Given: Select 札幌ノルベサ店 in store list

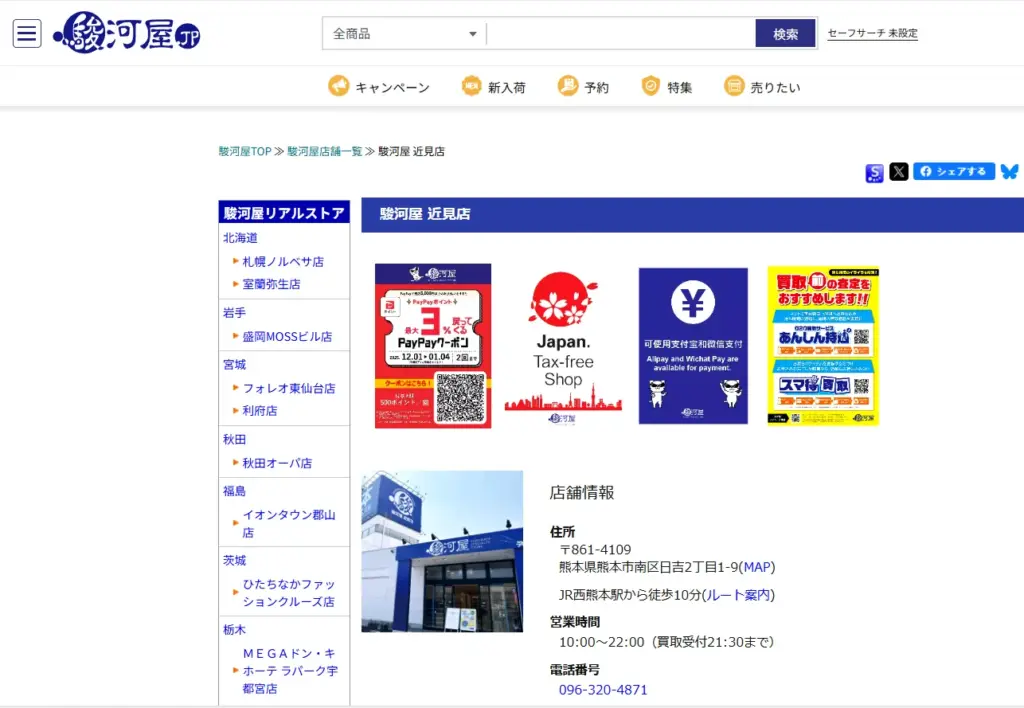Looking at the screenshot, I should (283, 262).
